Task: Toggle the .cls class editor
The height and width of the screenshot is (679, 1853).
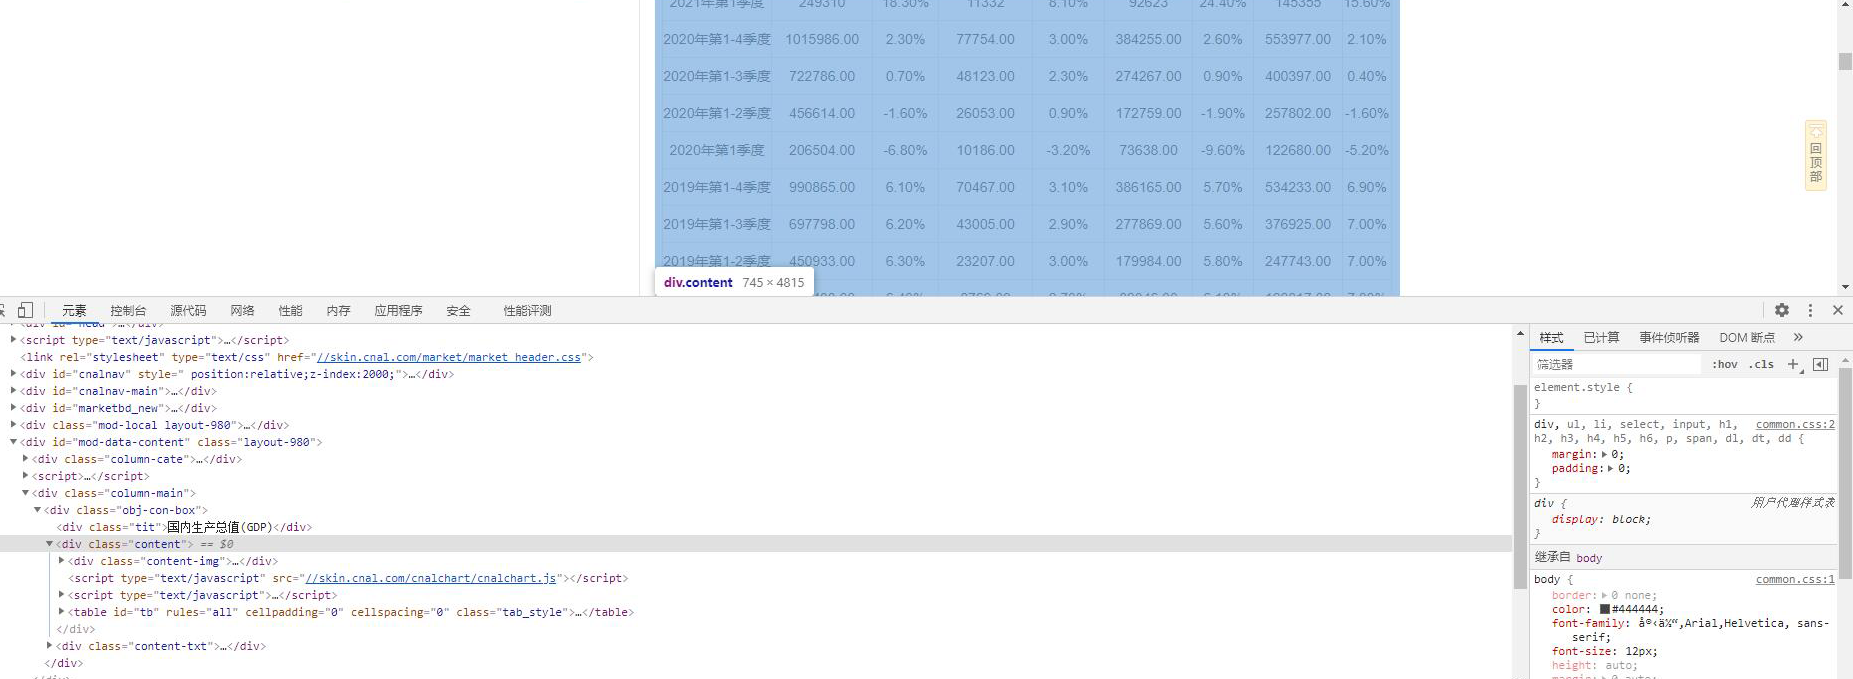Action: point(1761,364)
